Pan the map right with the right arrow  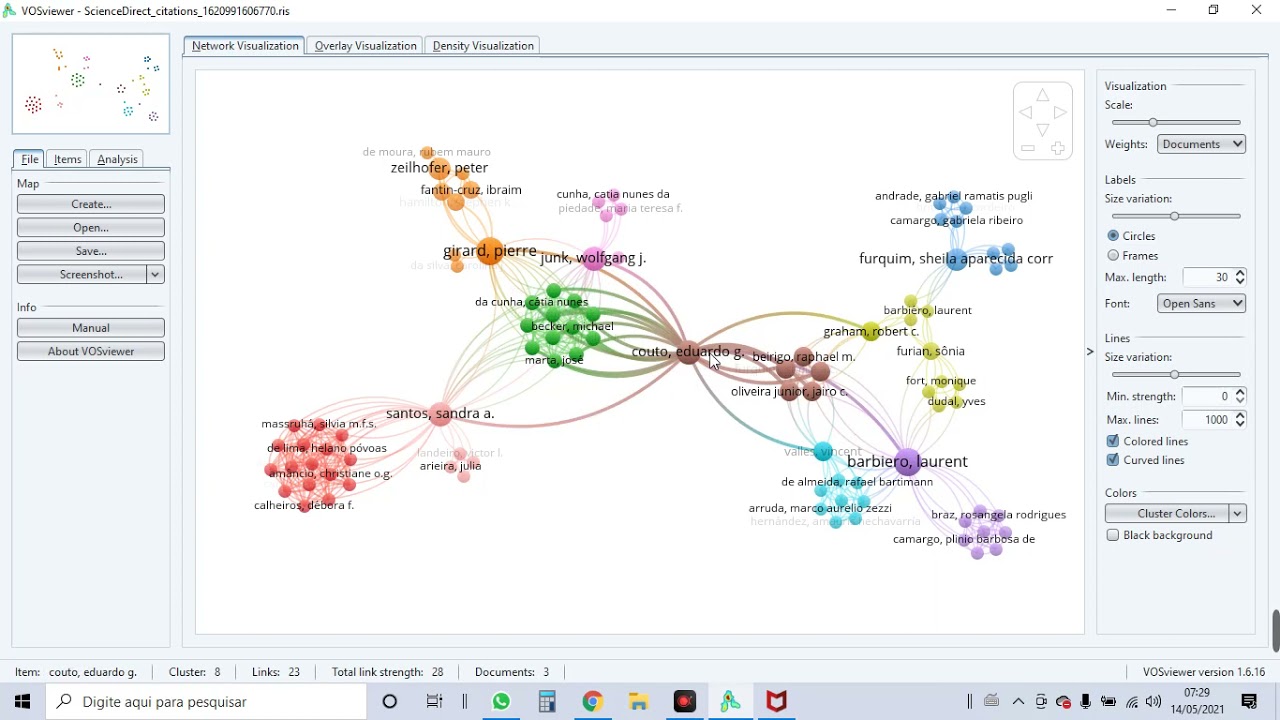[1060, 113]
